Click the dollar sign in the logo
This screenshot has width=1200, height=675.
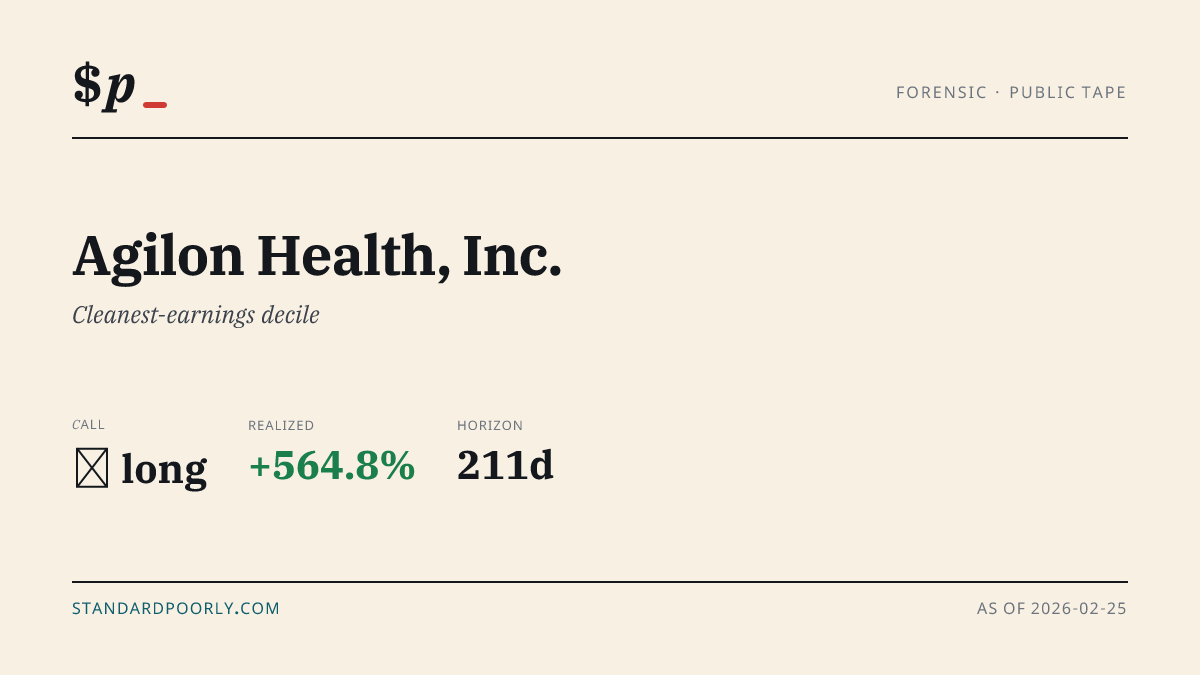[87, 84]
